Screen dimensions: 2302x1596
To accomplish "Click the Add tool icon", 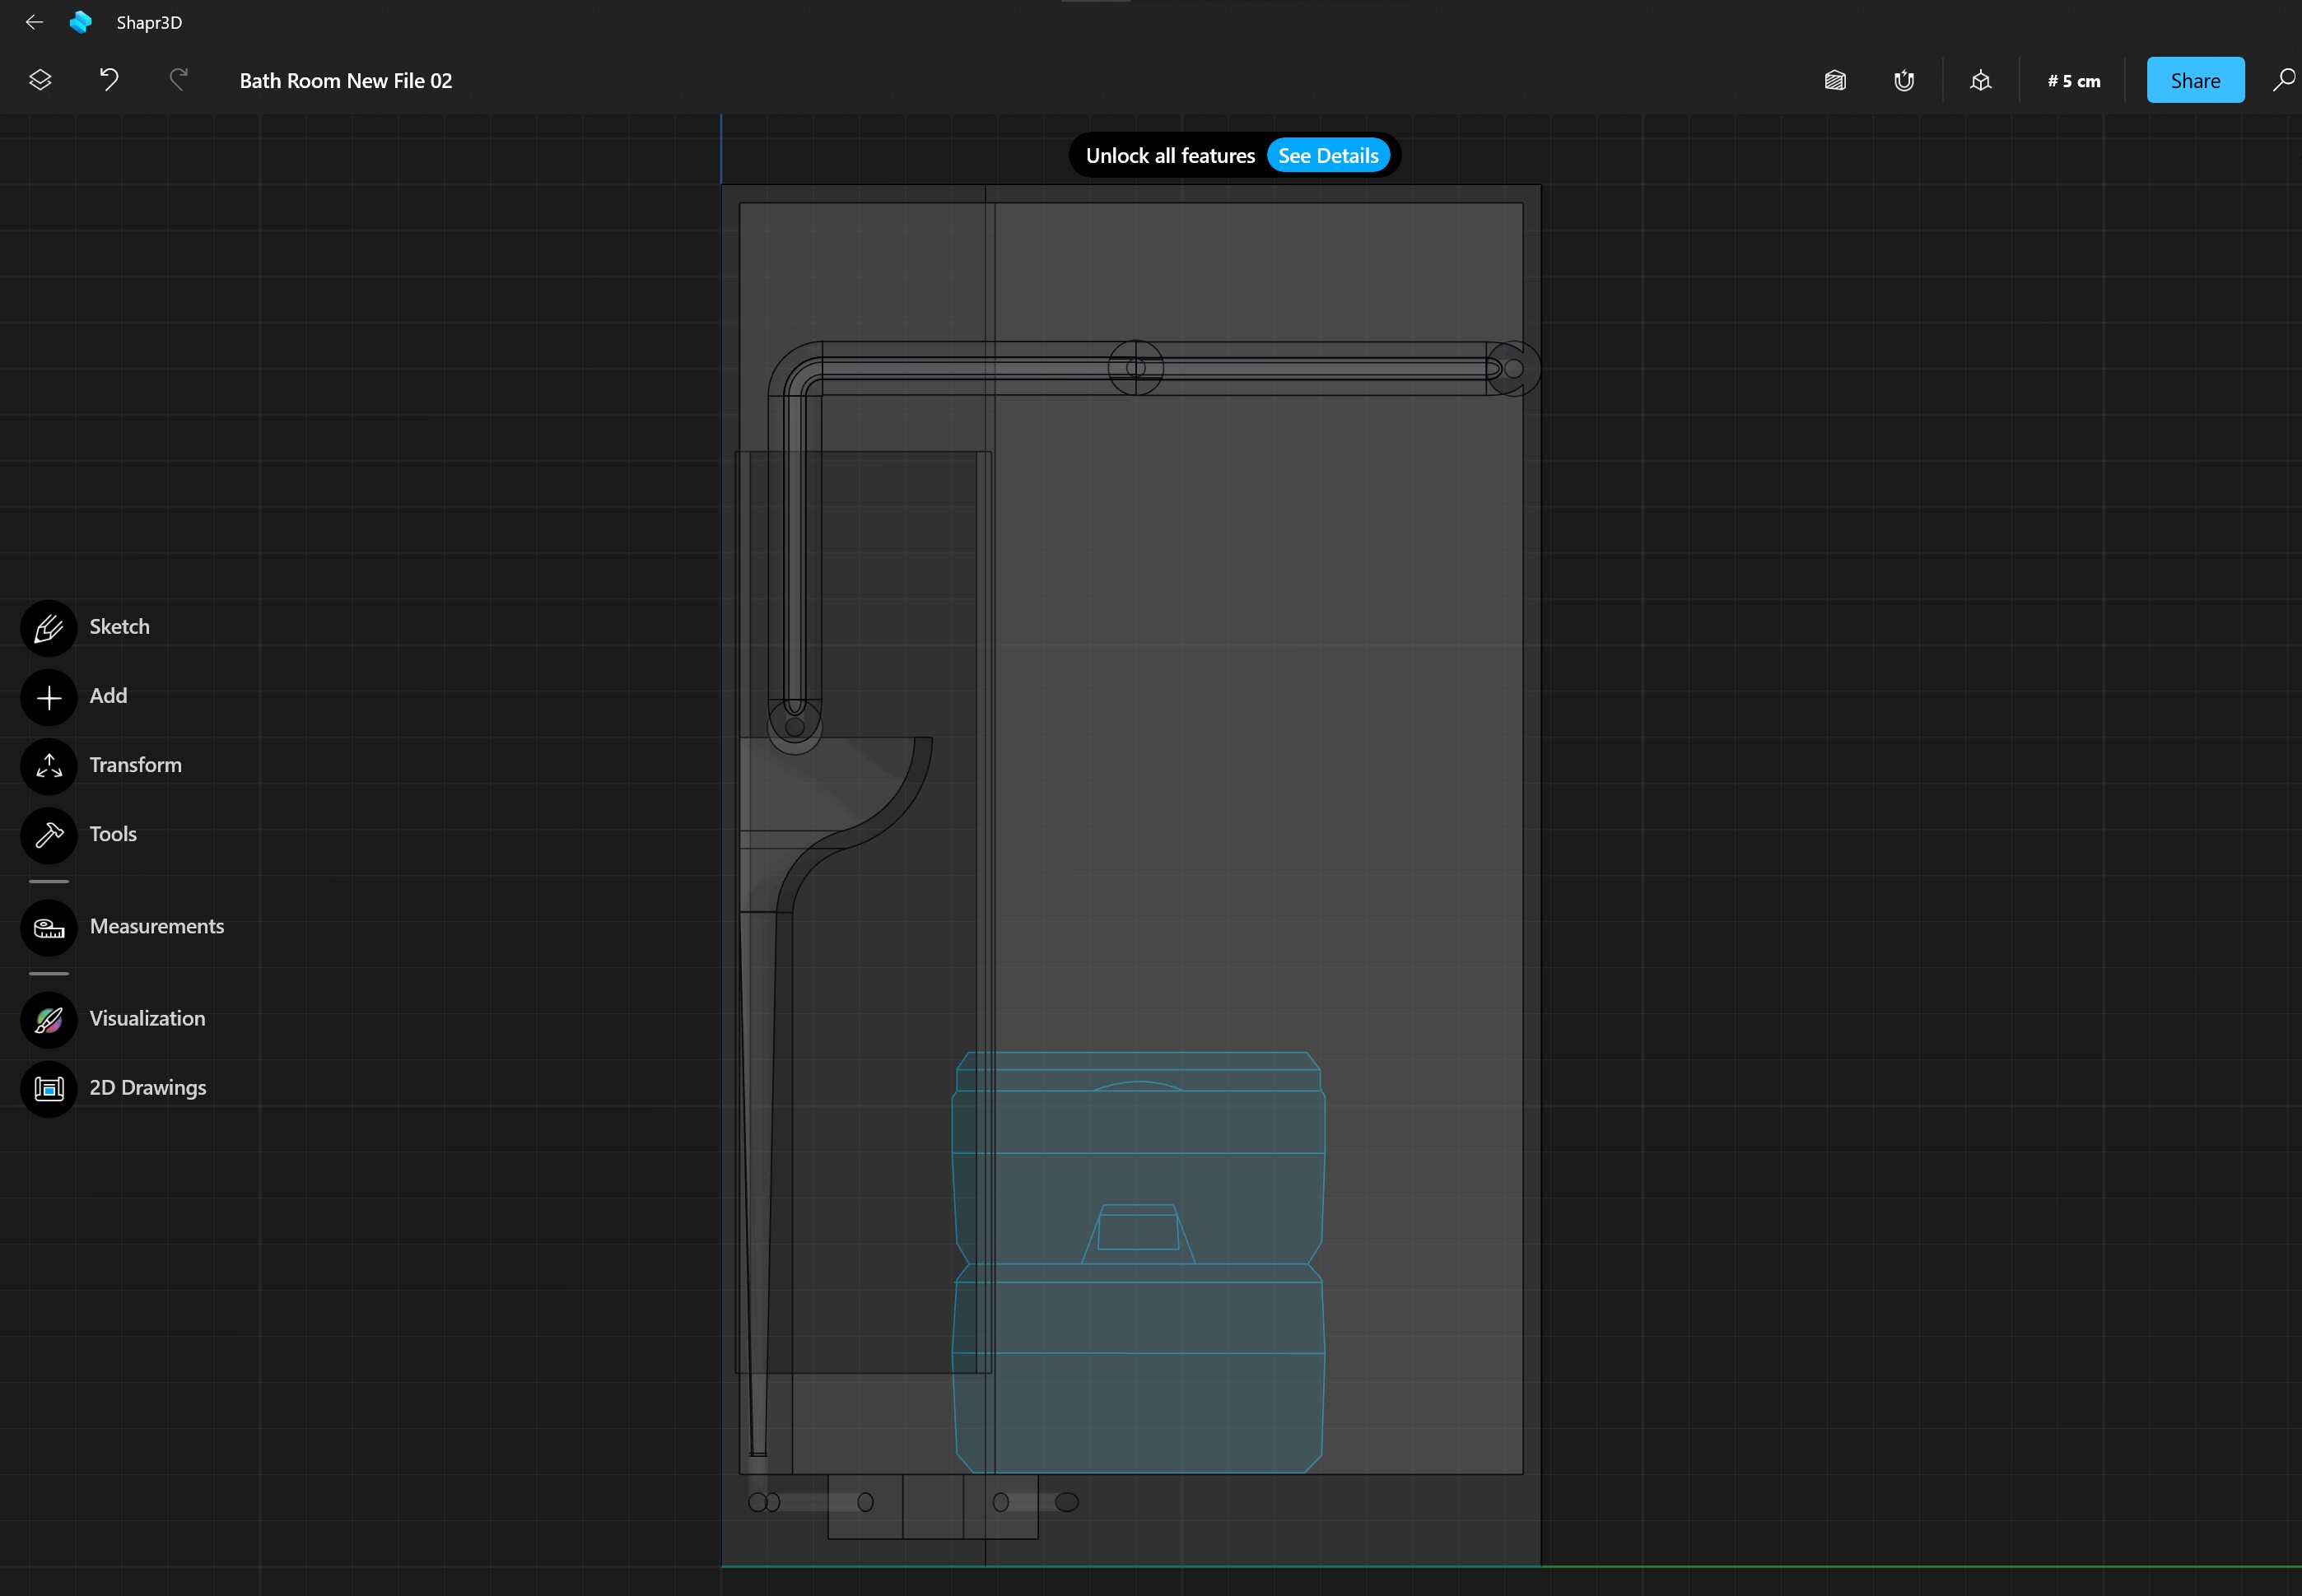I will click(x=48, y=697).
